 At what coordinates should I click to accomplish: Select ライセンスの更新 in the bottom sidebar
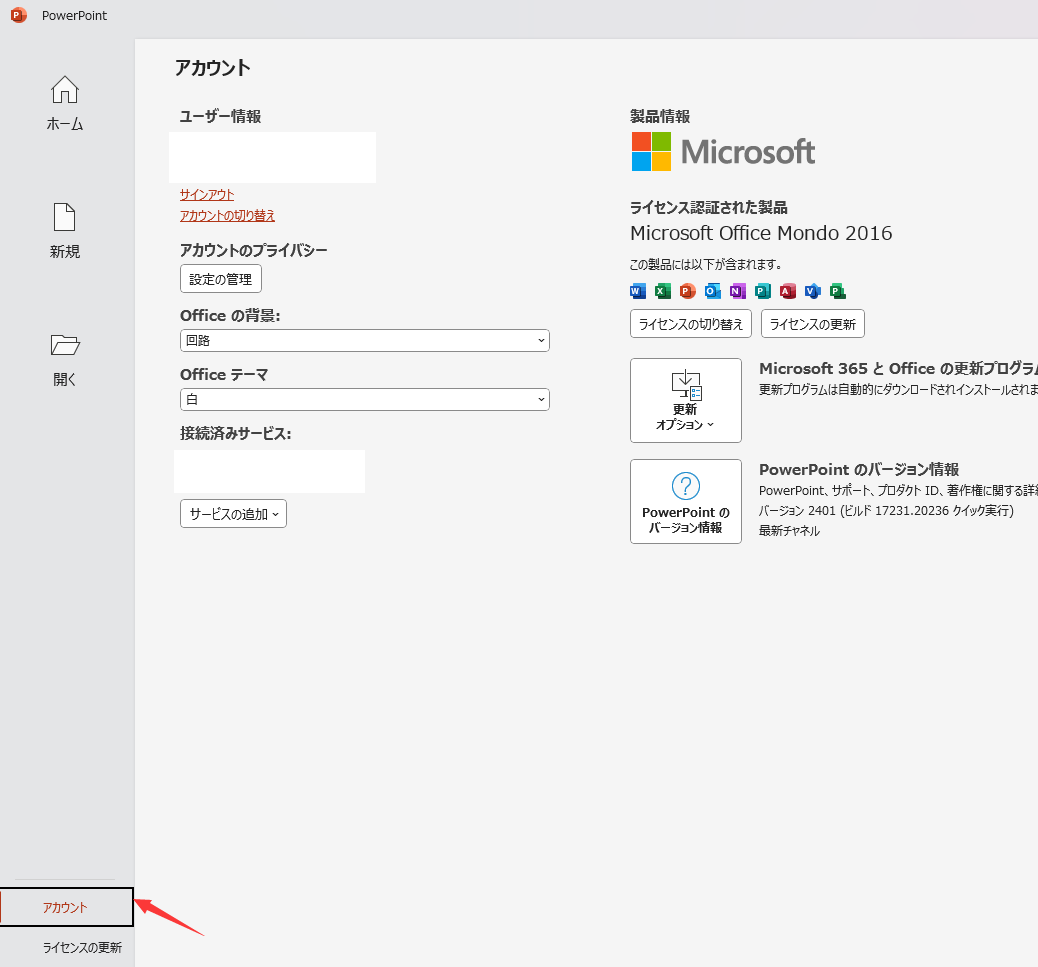pyautogui.click(x=81, y=947)
